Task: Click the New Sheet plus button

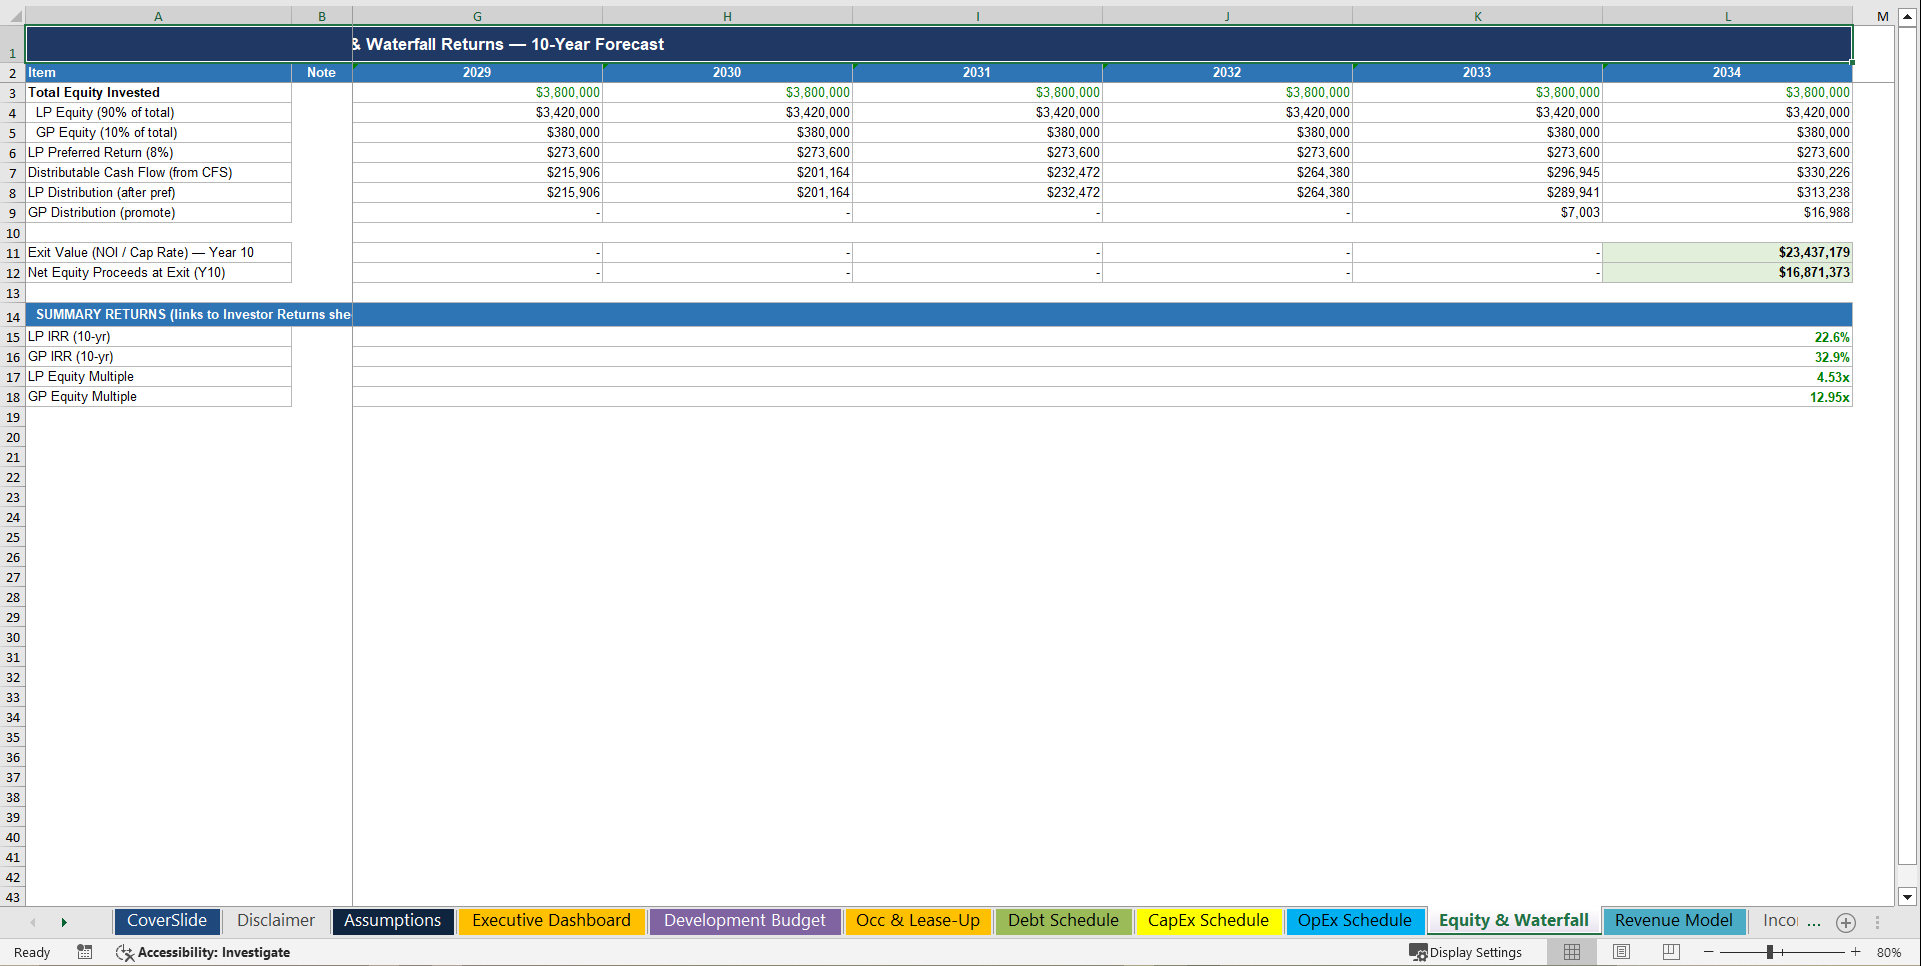Action: click(x=1846, y=922)
